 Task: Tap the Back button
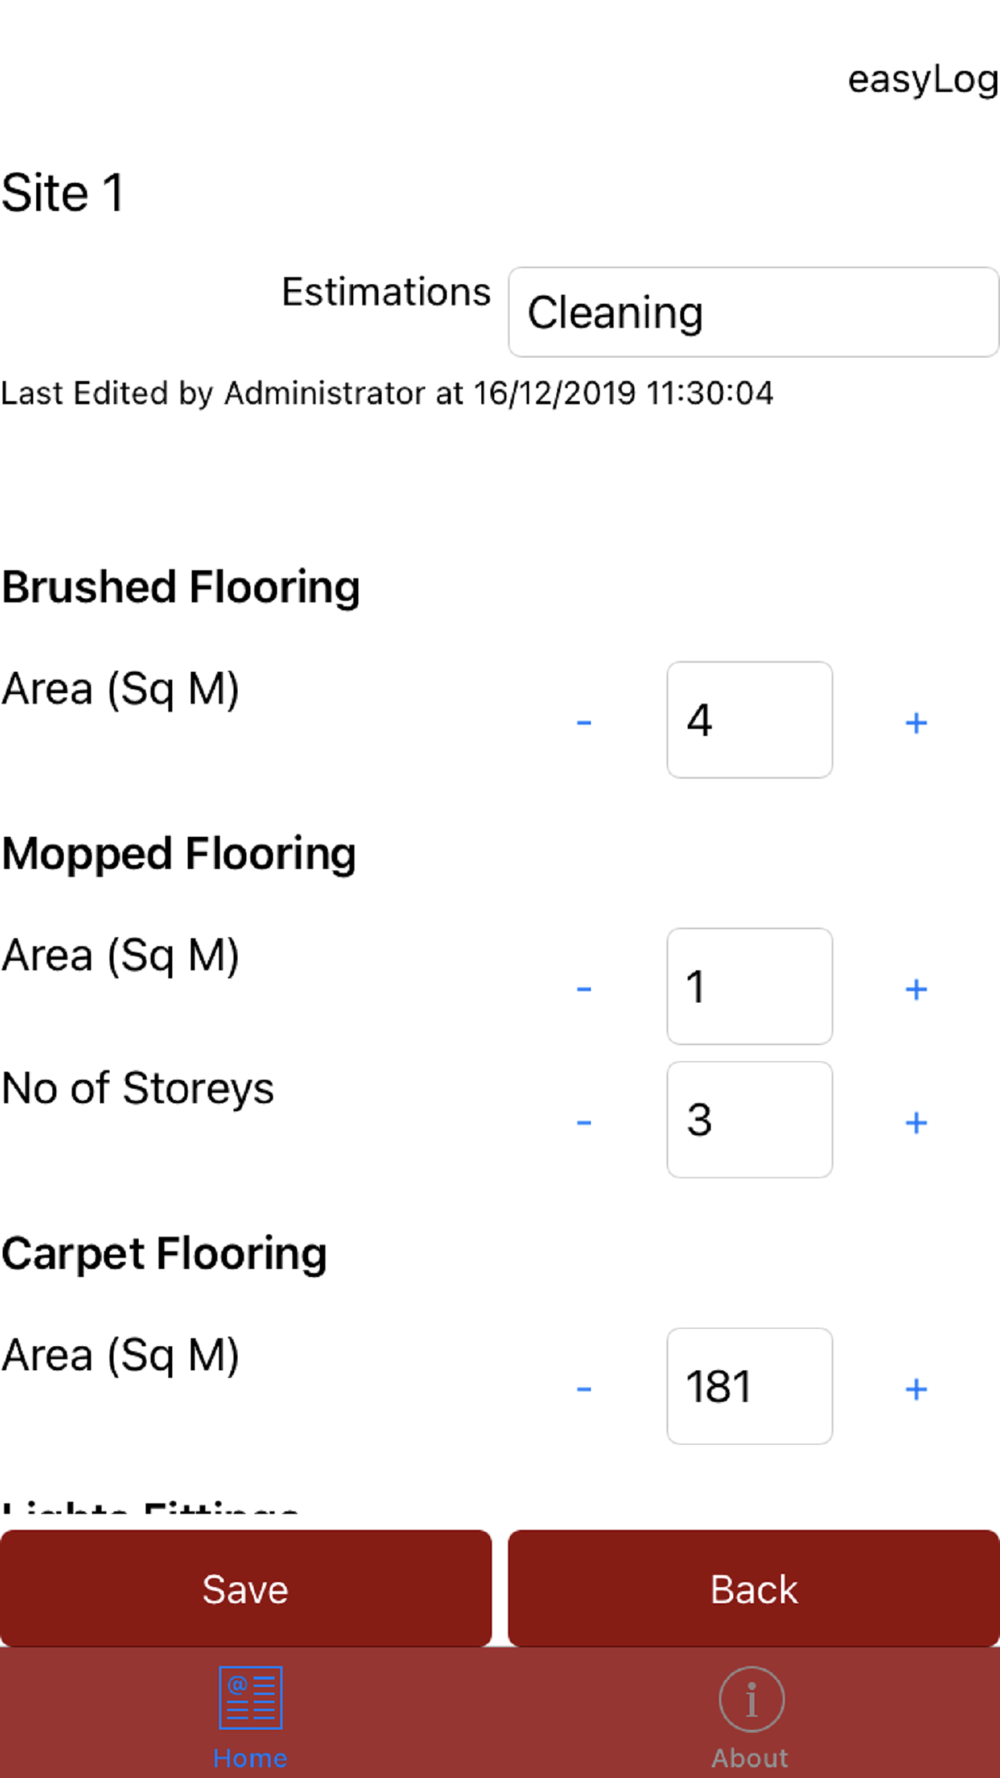753,1588
